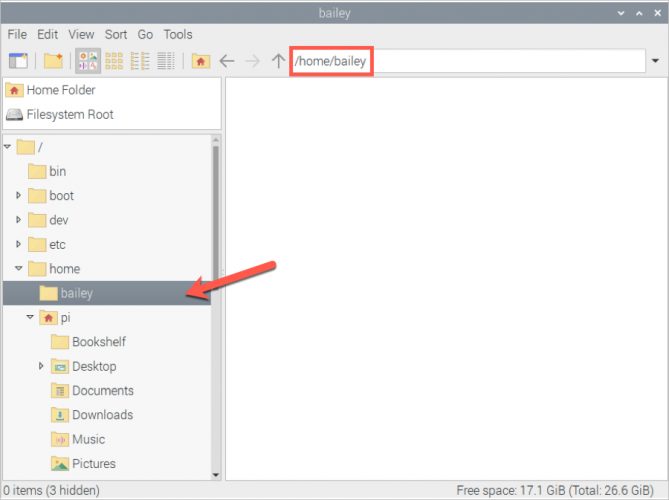
Task: Collapse the pi folder node
Action: pos(30,317)
